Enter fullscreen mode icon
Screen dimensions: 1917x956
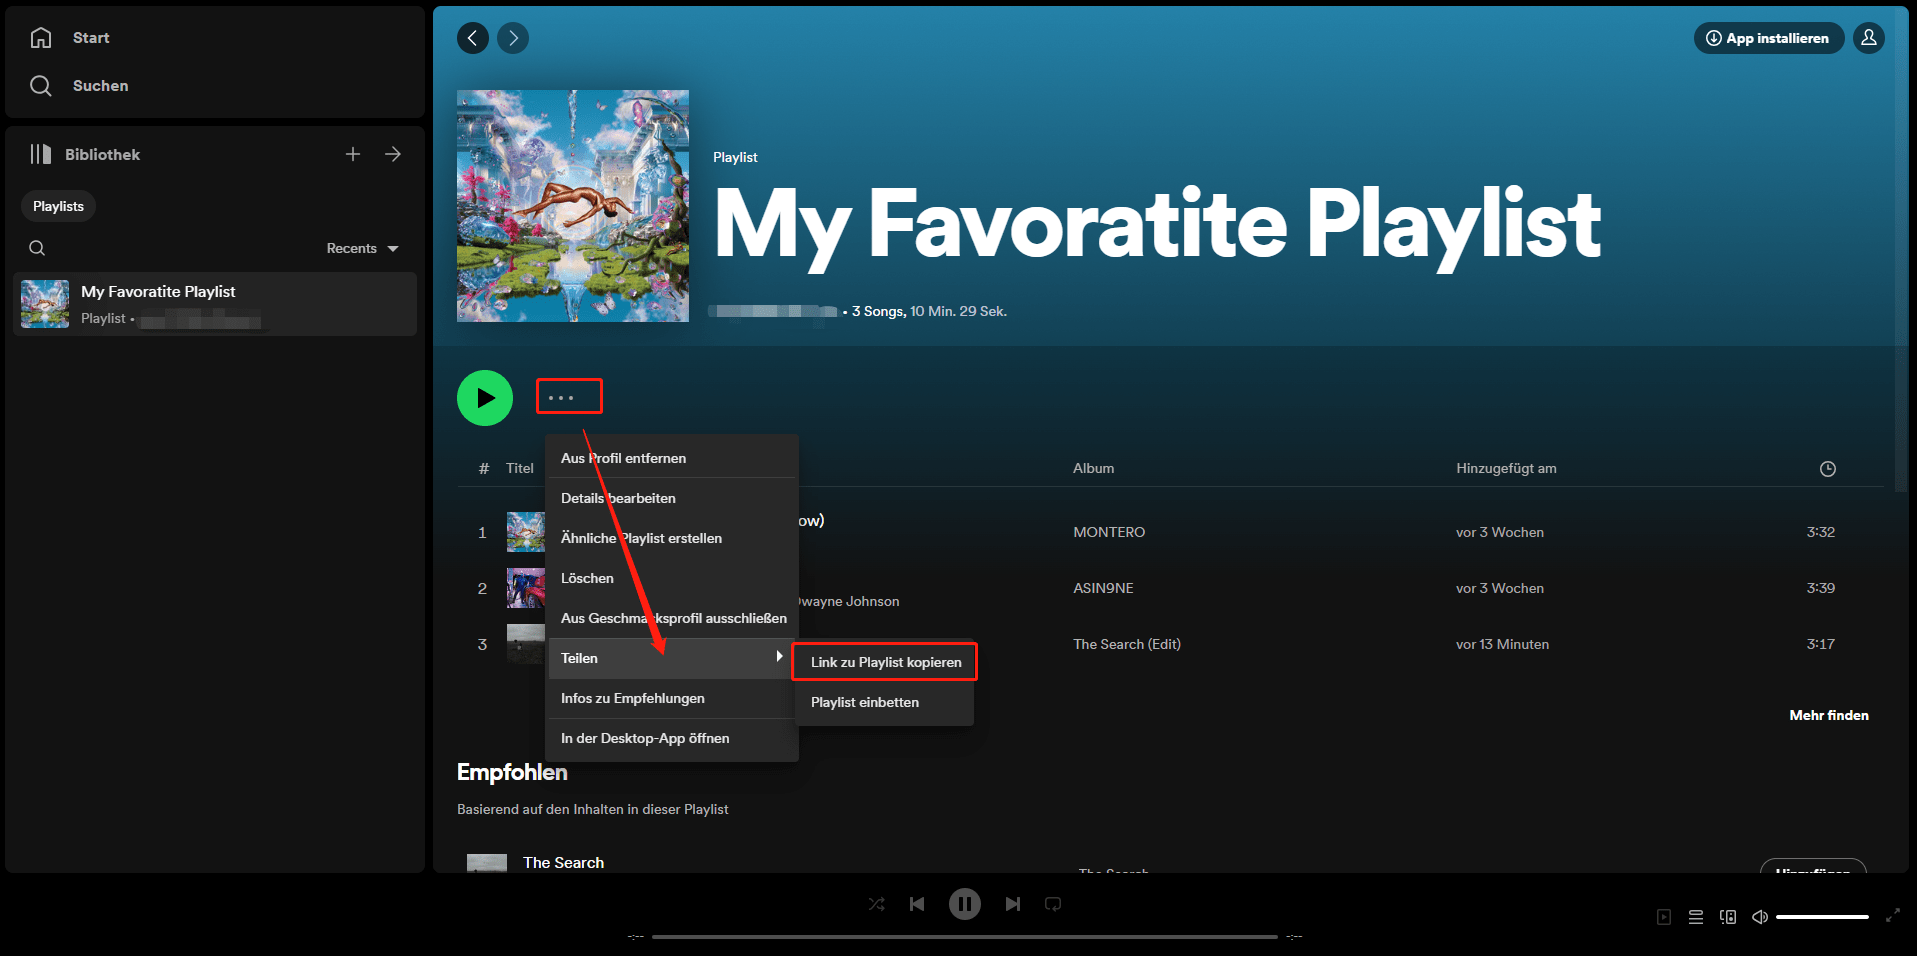1893,916
